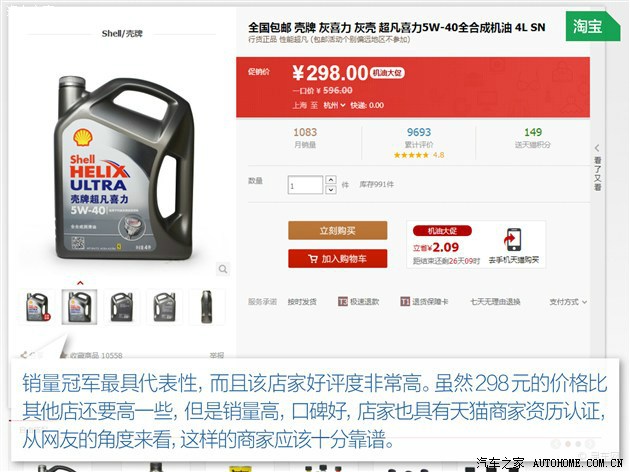Click the T1 return guarantee card icon
This screenshot has height=472, width=630.
[x=405, y=302]
